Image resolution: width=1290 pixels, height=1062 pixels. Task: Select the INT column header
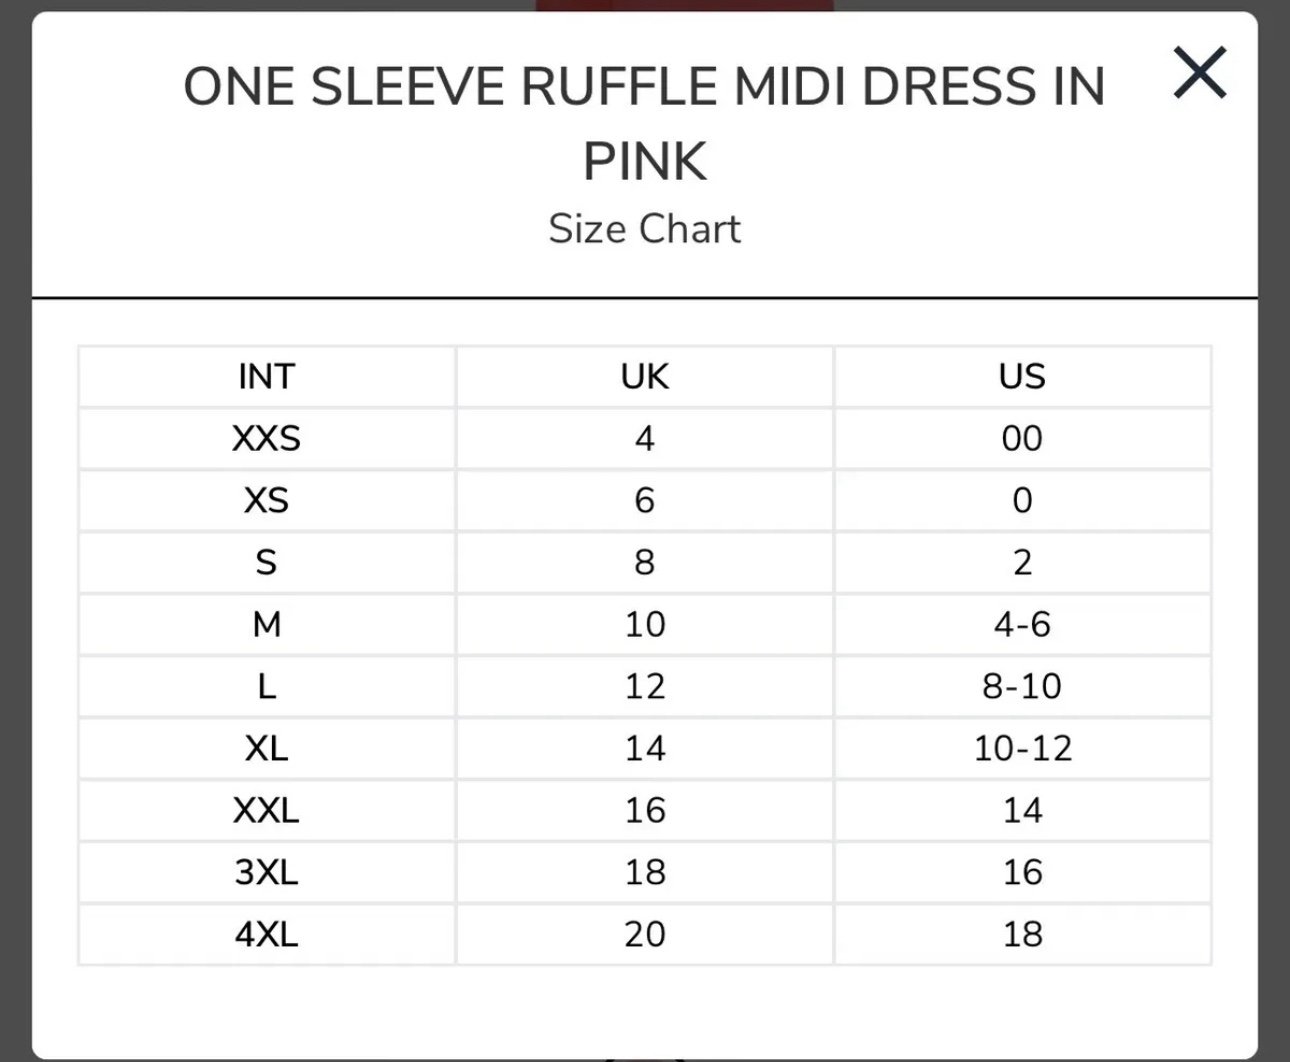(267, 377)
